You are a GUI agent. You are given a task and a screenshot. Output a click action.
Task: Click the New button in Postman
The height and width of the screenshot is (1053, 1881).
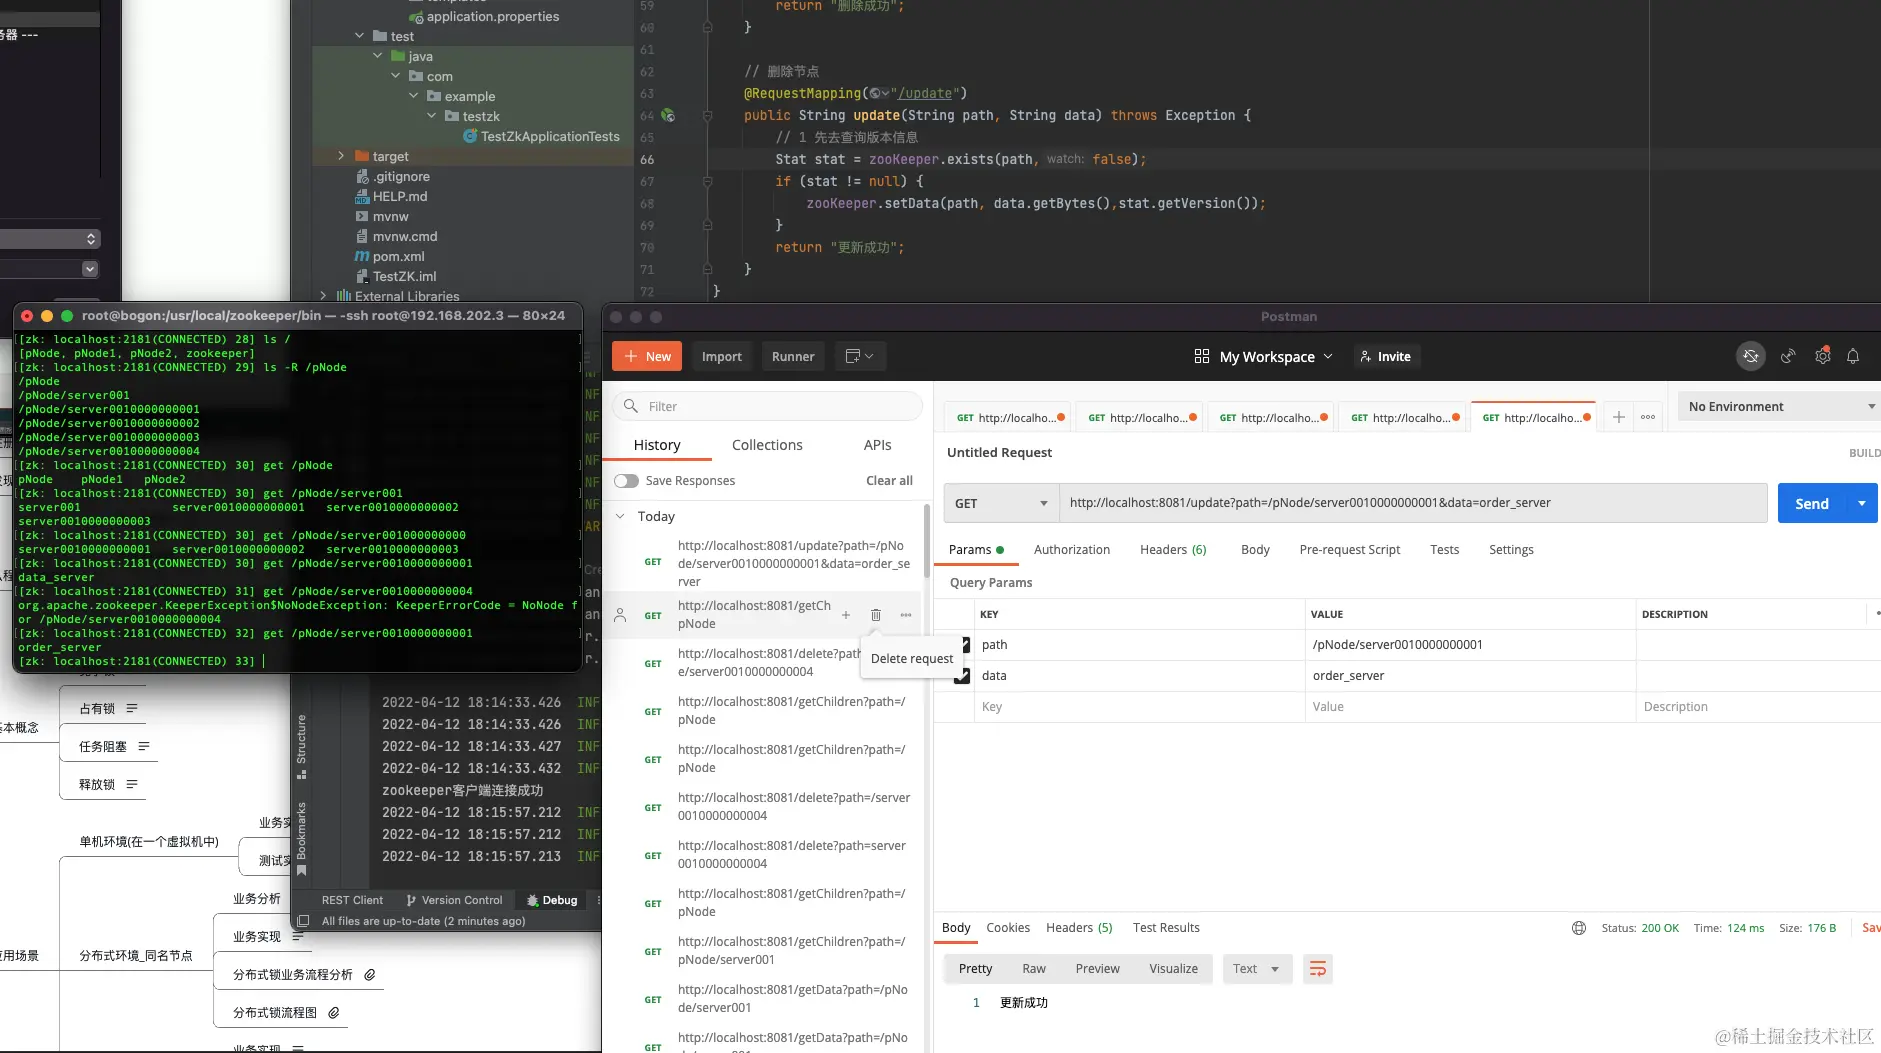click(647, 356)
